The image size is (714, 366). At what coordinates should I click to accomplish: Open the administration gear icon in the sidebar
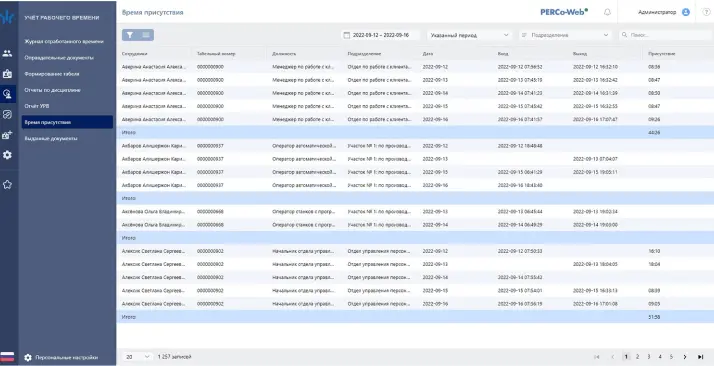click(x=7, y=155)
